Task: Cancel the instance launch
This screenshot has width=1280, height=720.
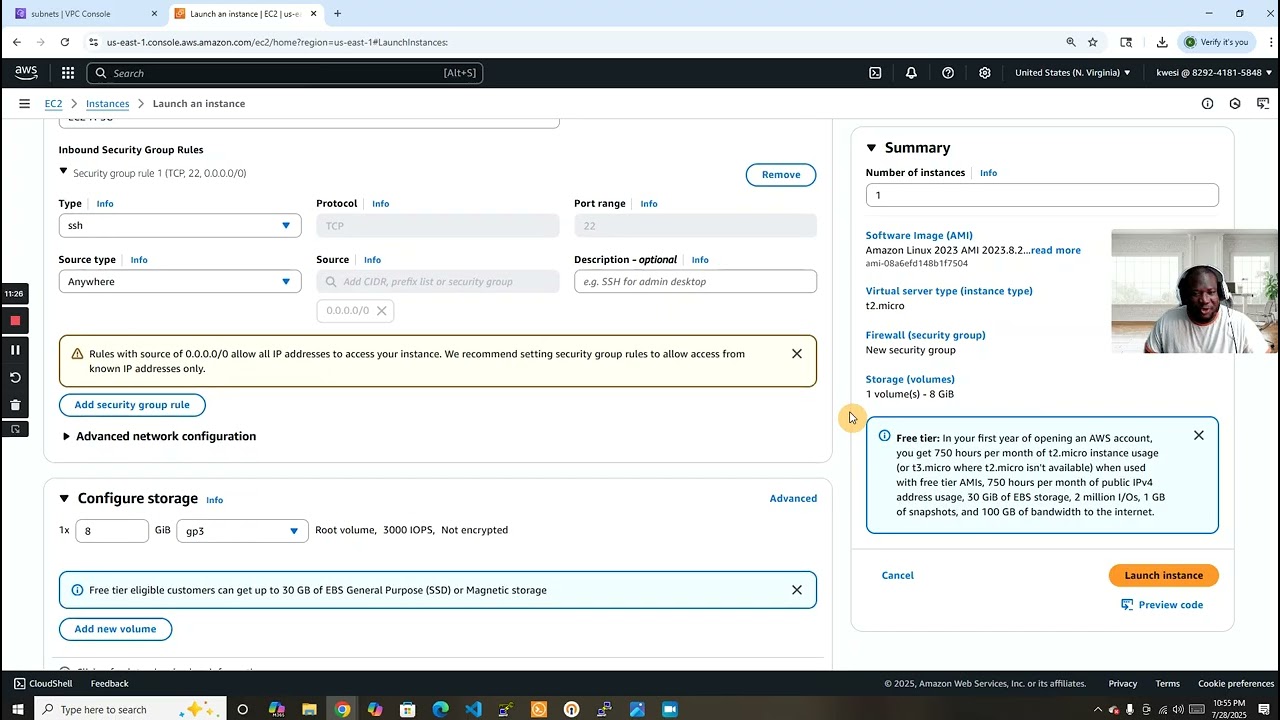Action: tap(898, 575)
